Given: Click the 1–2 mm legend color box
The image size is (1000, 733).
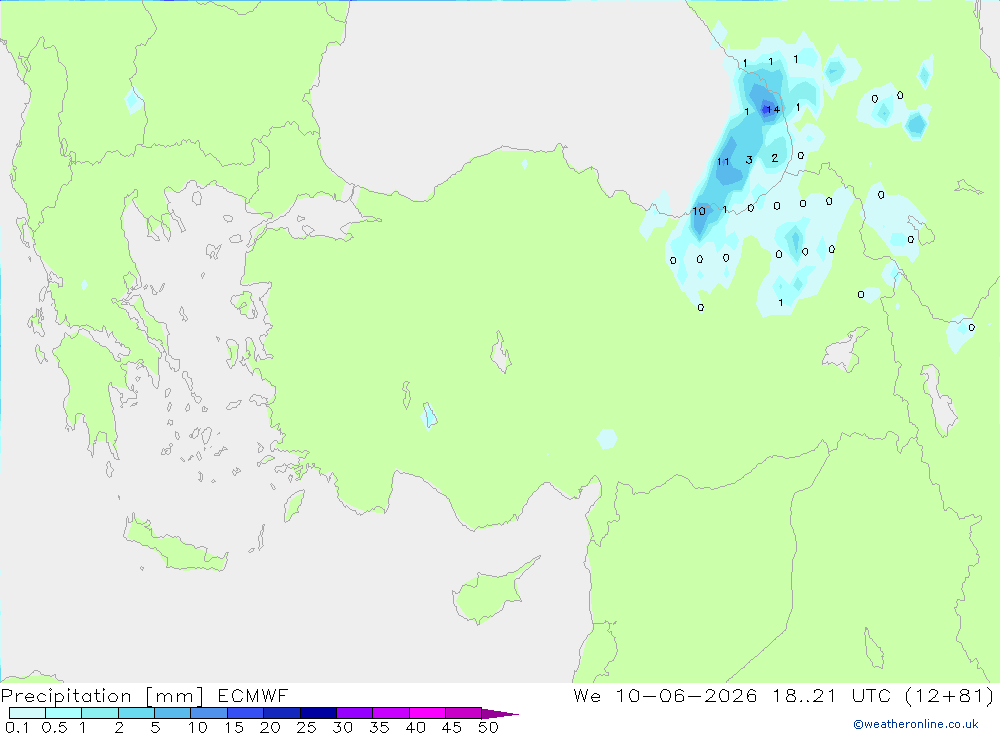Looking at the screenshot, I should coord(99,713).
